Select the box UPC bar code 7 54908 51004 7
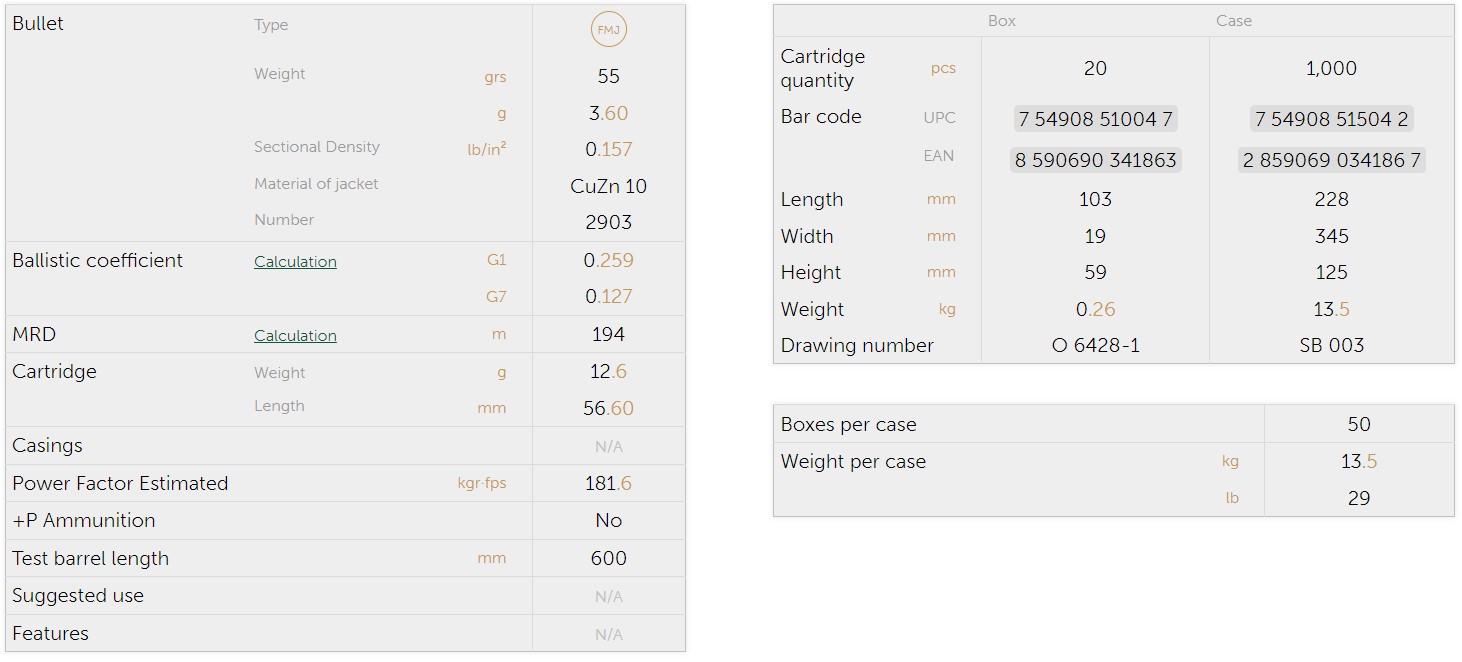1462x662 pixels. 1095,119
